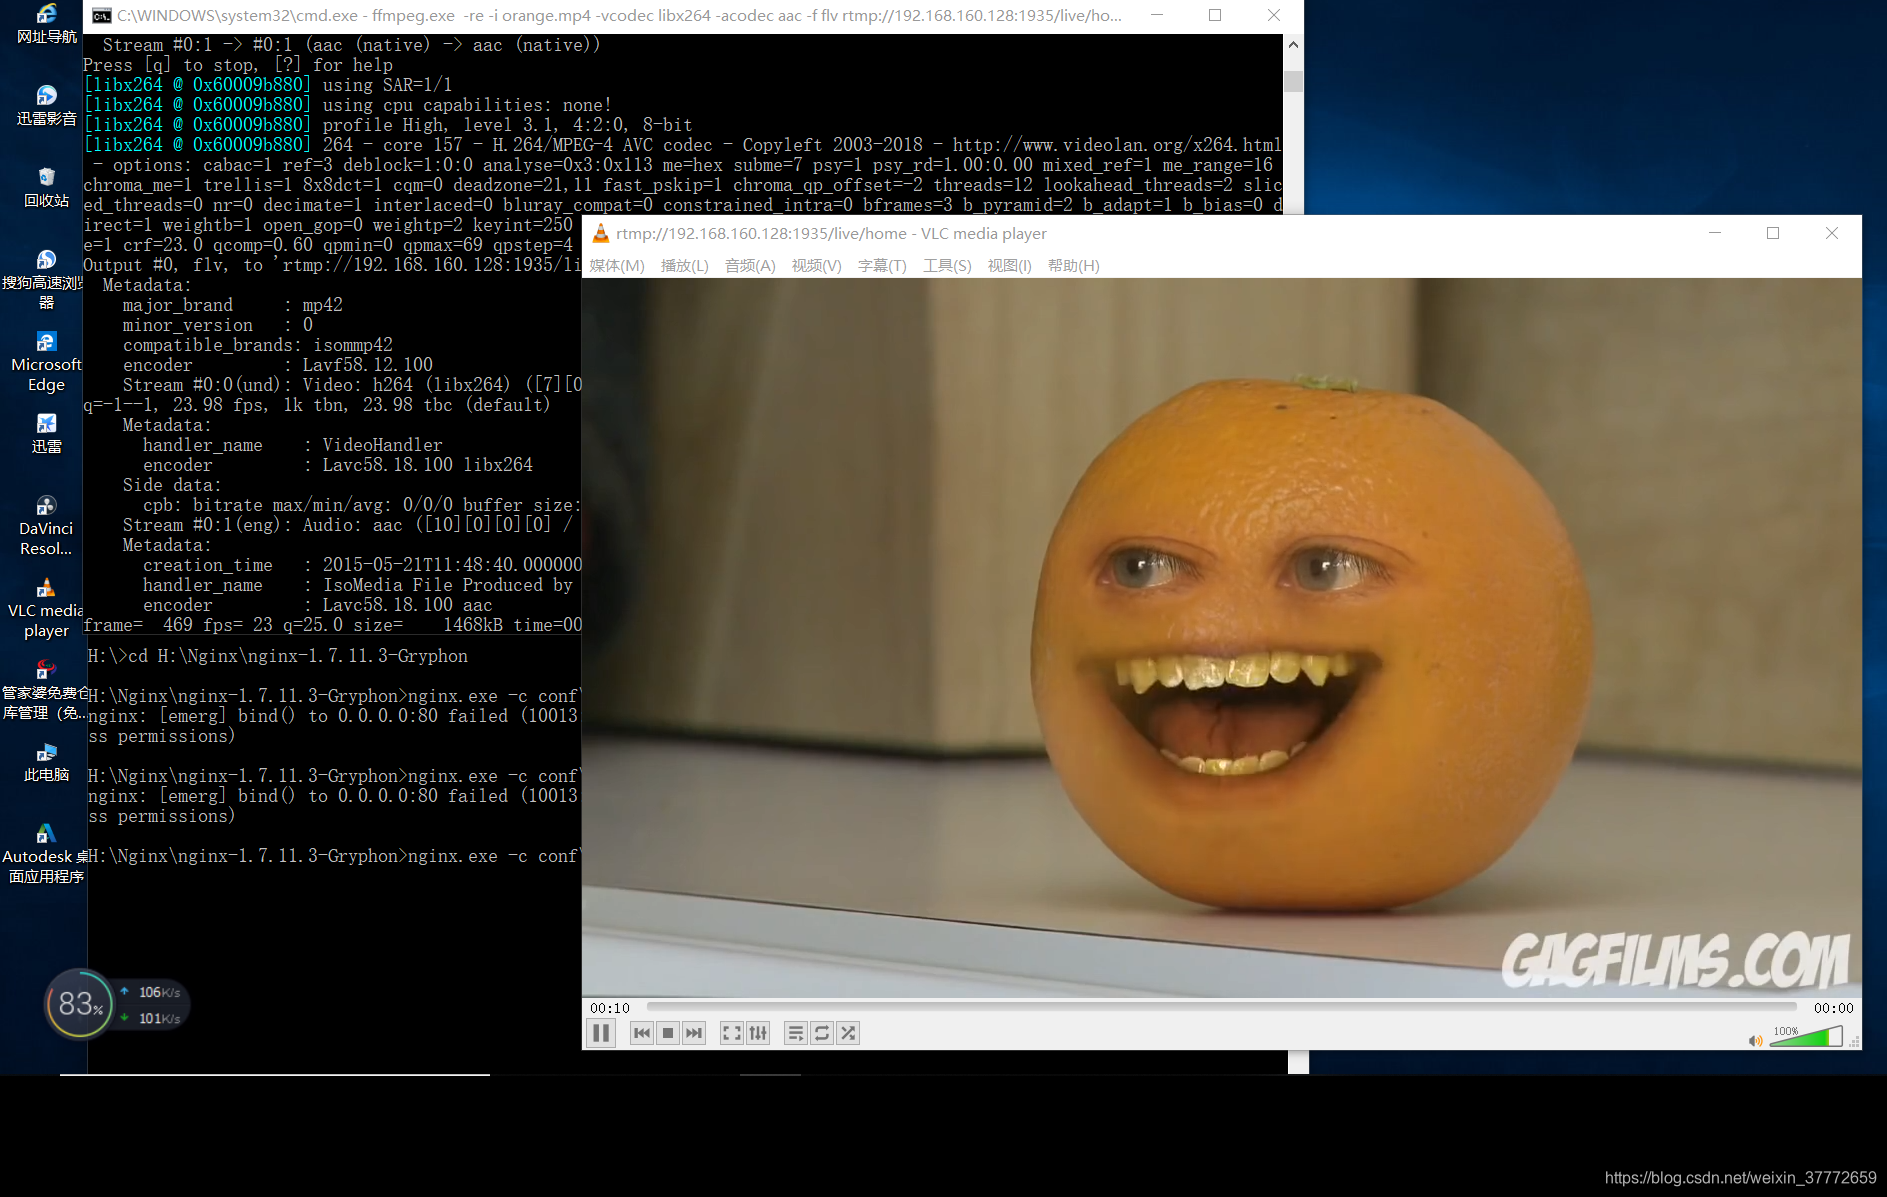This screenshot has height=1197, width=1887.
Task: Pause the VLC video playback
Action: [x=601, y=1033]
